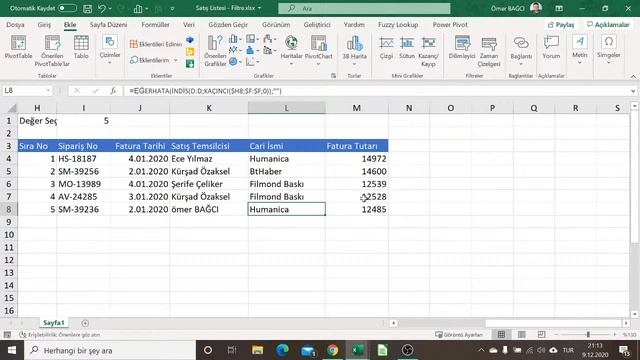The height and width of the screenshot is (360, 640).
Task: Open the column chart dropdown
Action: [235, 39]
